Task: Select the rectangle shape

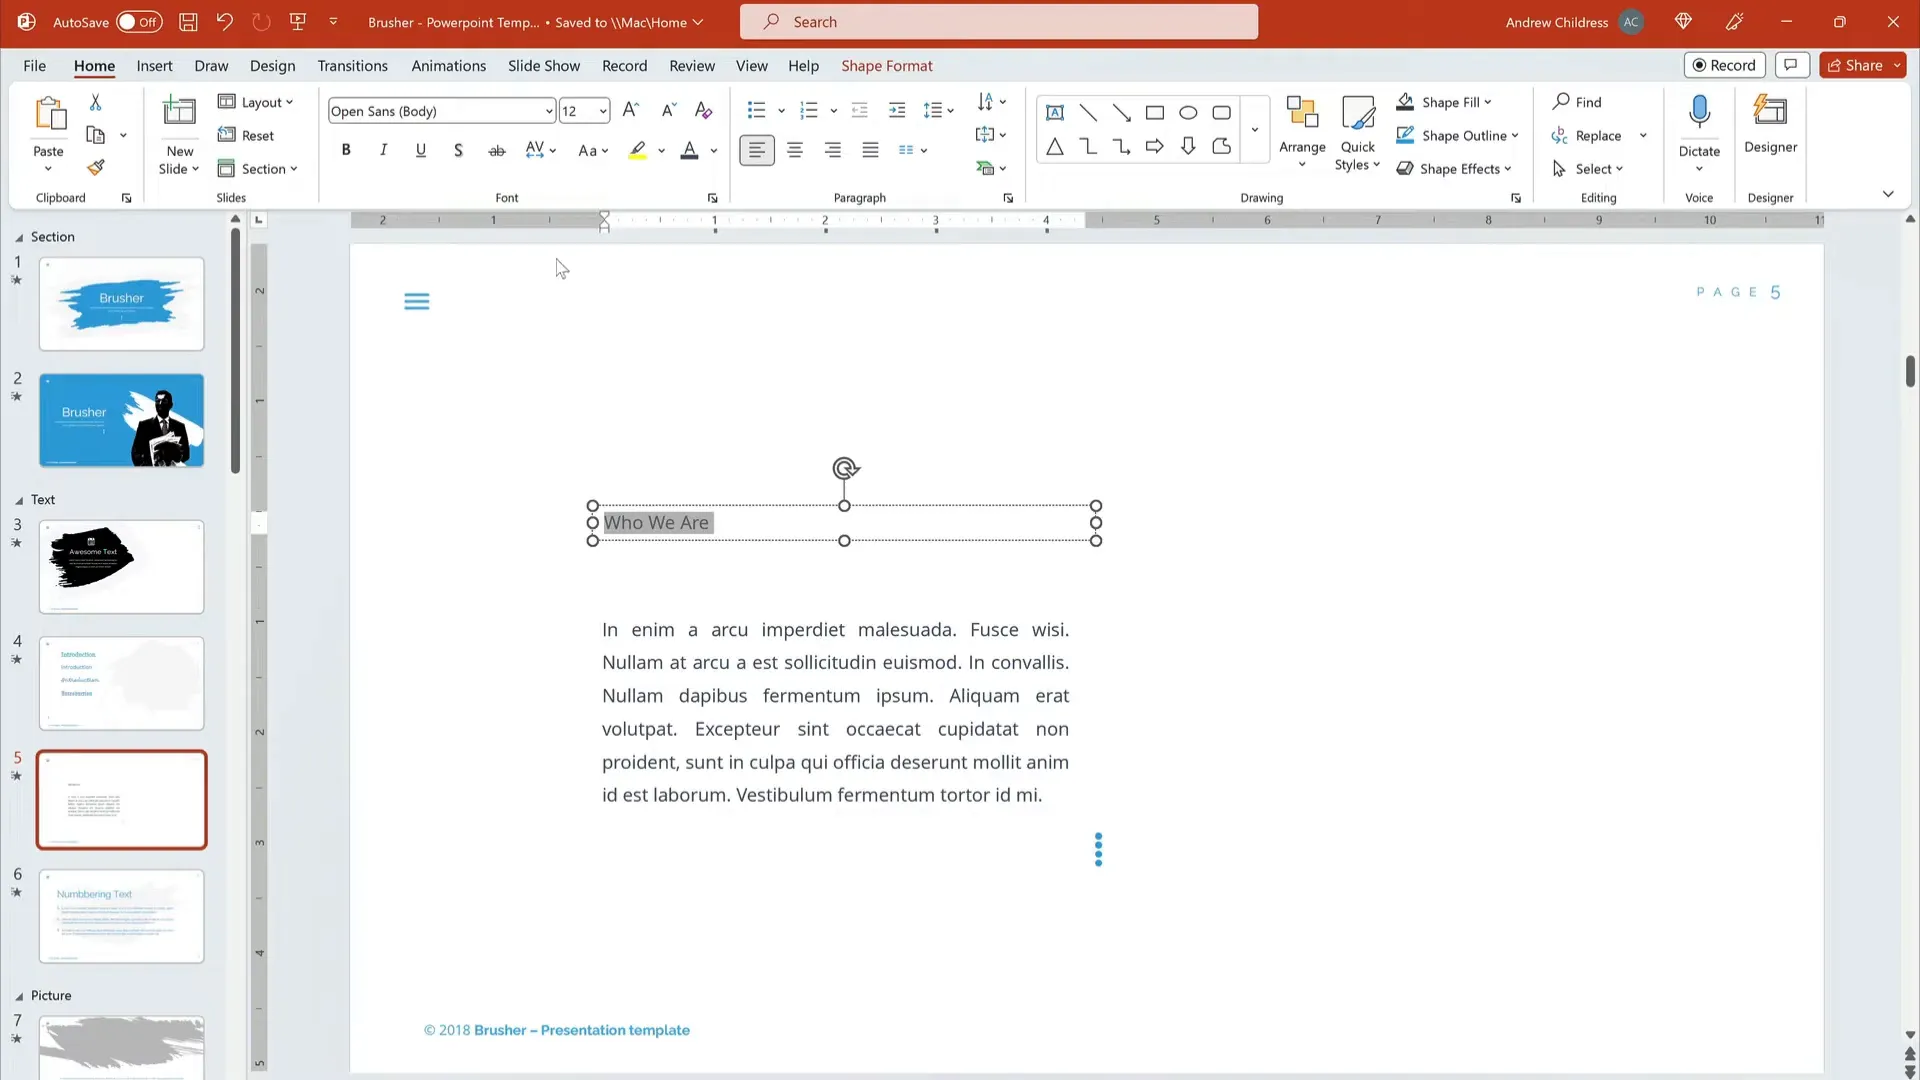Action: click(x=1155, y=112)
